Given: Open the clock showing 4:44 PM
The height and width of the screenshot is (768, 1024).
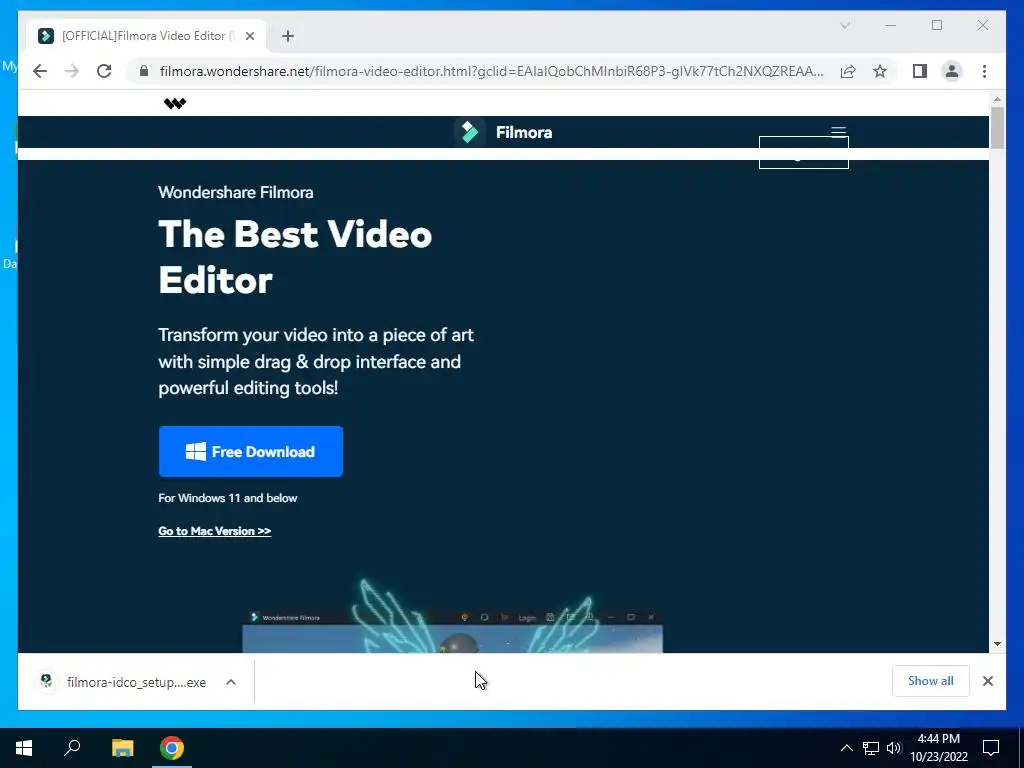Looking at the screenshot, I should click(938, 748).
